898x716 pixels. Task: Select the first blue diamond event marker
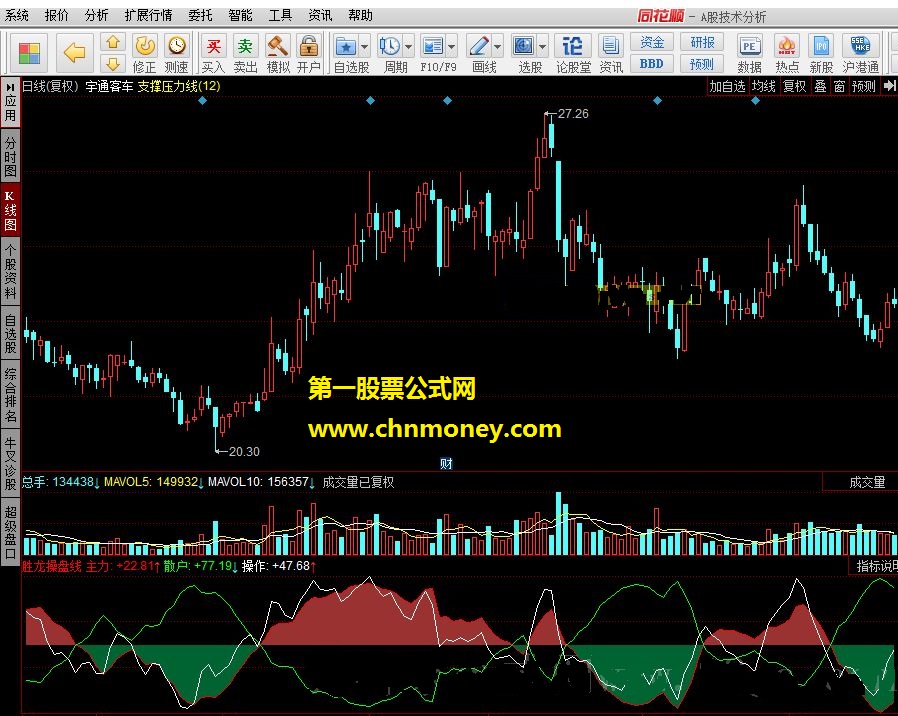tap(202, 101)
